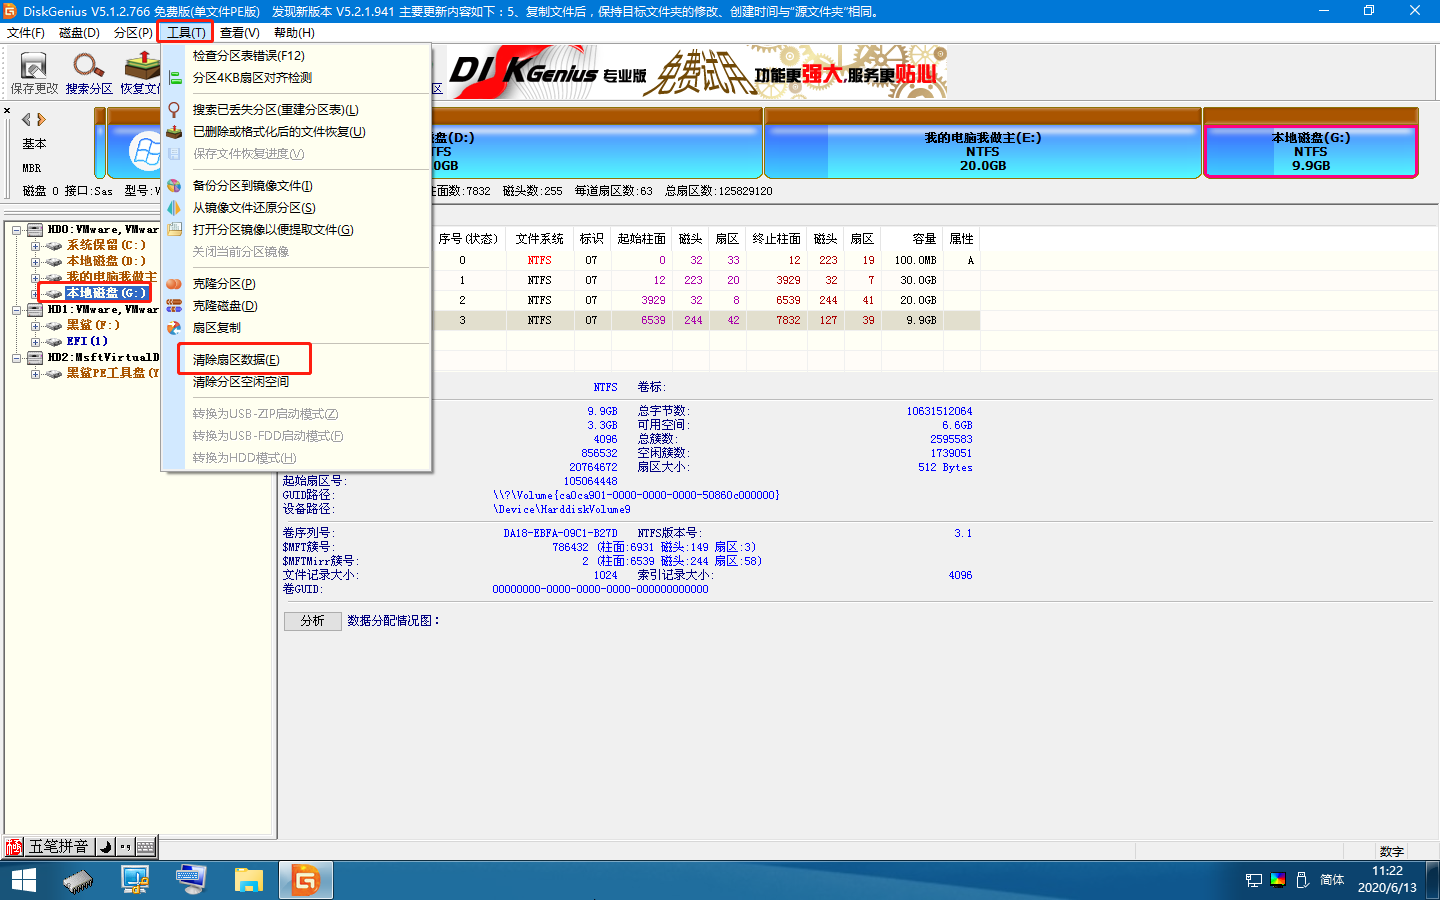Expand the 我的电脑我做主 tree node
Screen dimensions: 1440x900
click(x=35, y=278)
